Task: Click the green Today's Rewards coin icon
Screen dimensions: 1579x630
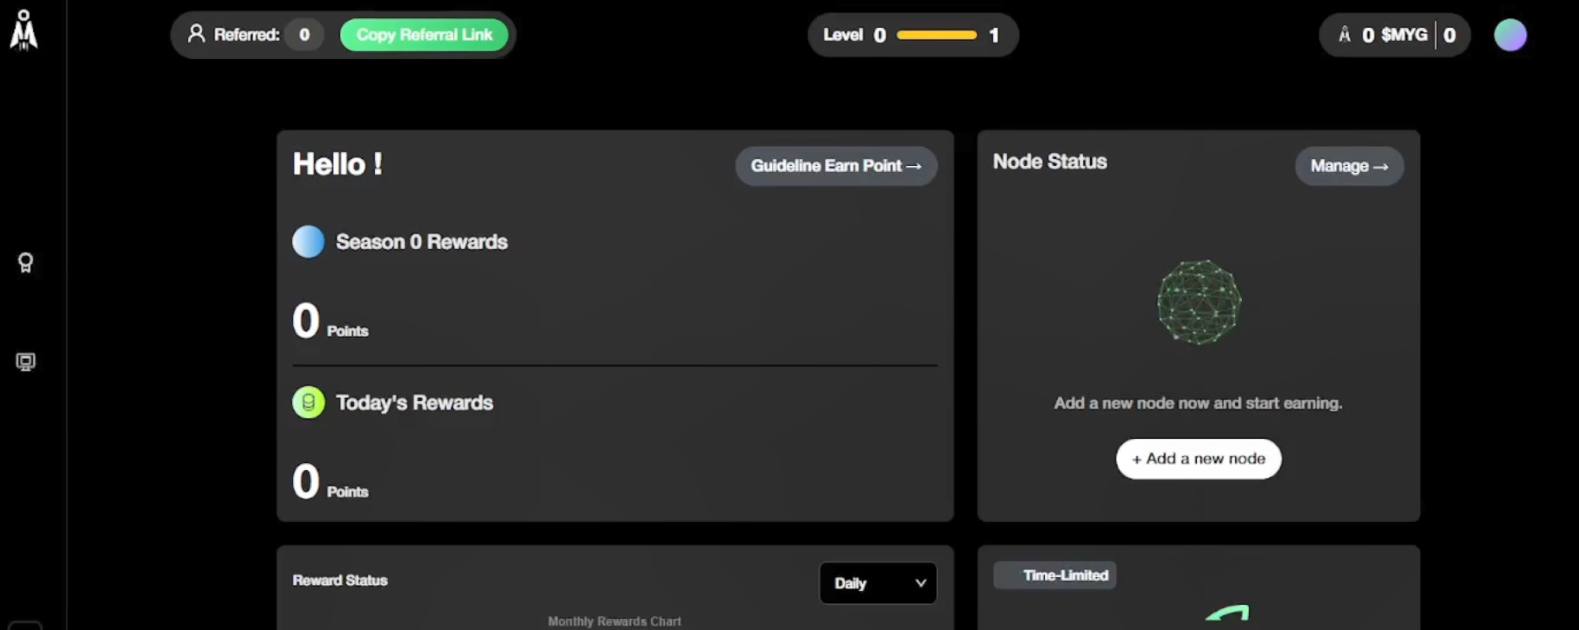Action: [x=308, y=403]
